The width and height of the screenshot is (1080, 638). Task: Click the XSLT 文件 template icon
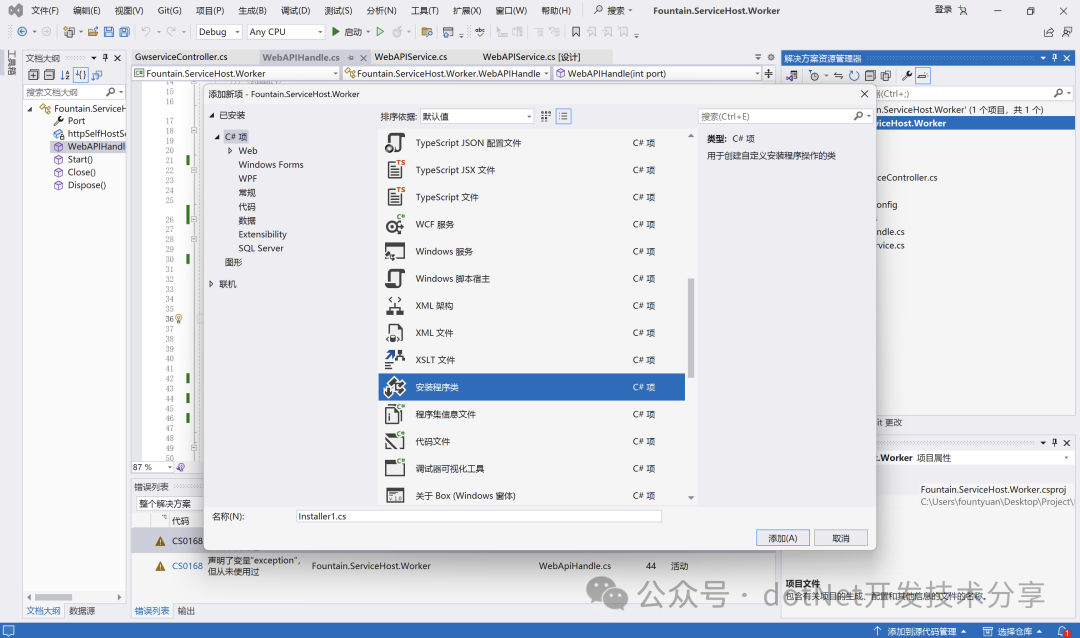click(x=395, y=360)
